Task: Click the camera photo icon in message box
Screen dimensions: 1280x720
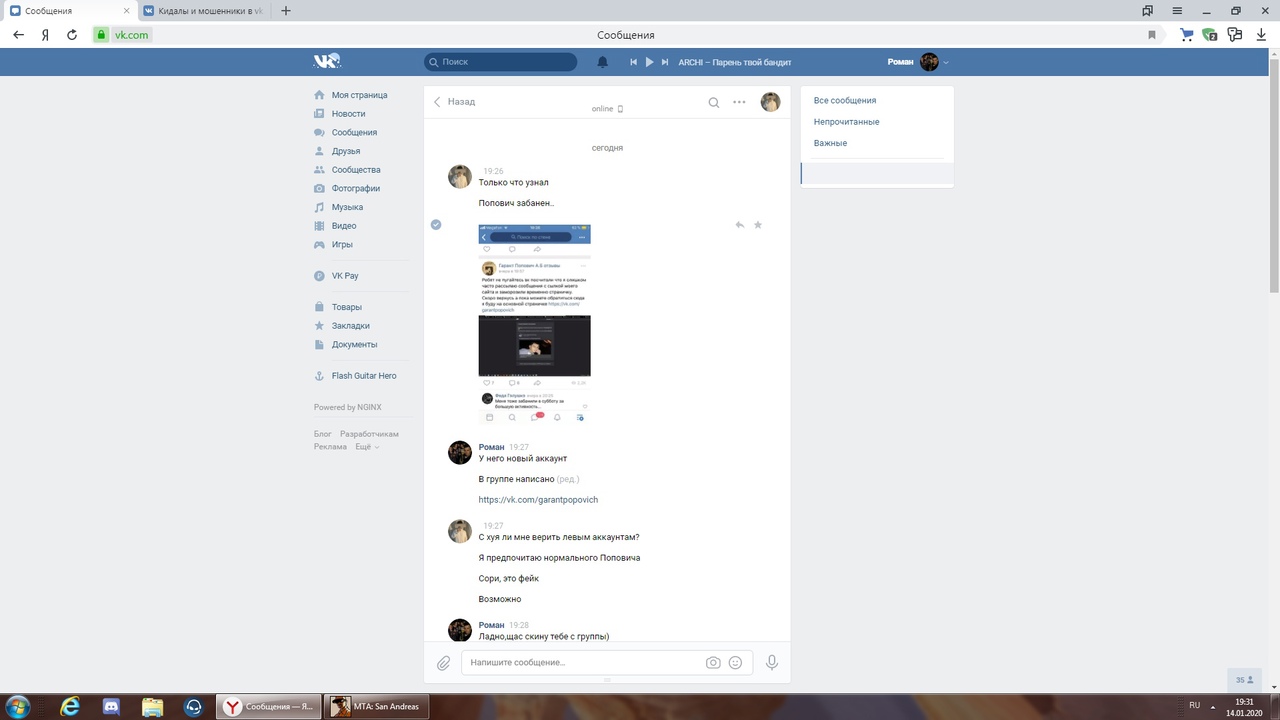Action: pyautogui.click(x=713, y=663)
